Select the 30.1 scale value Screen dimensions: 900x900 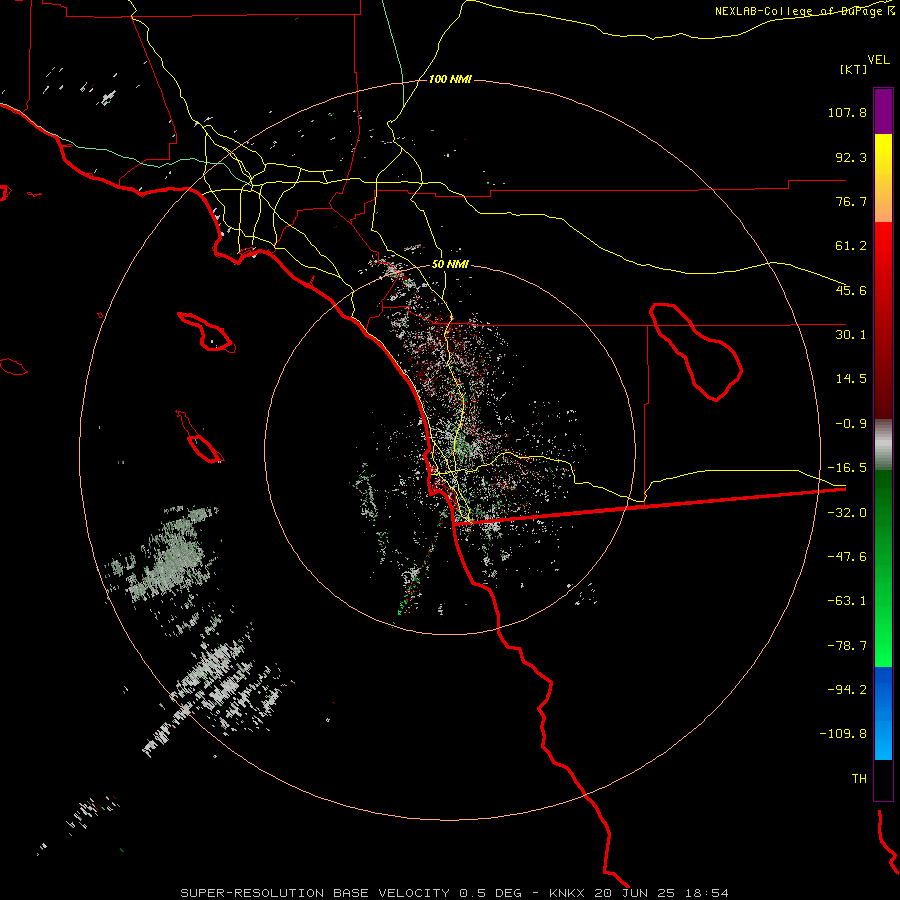851,335
